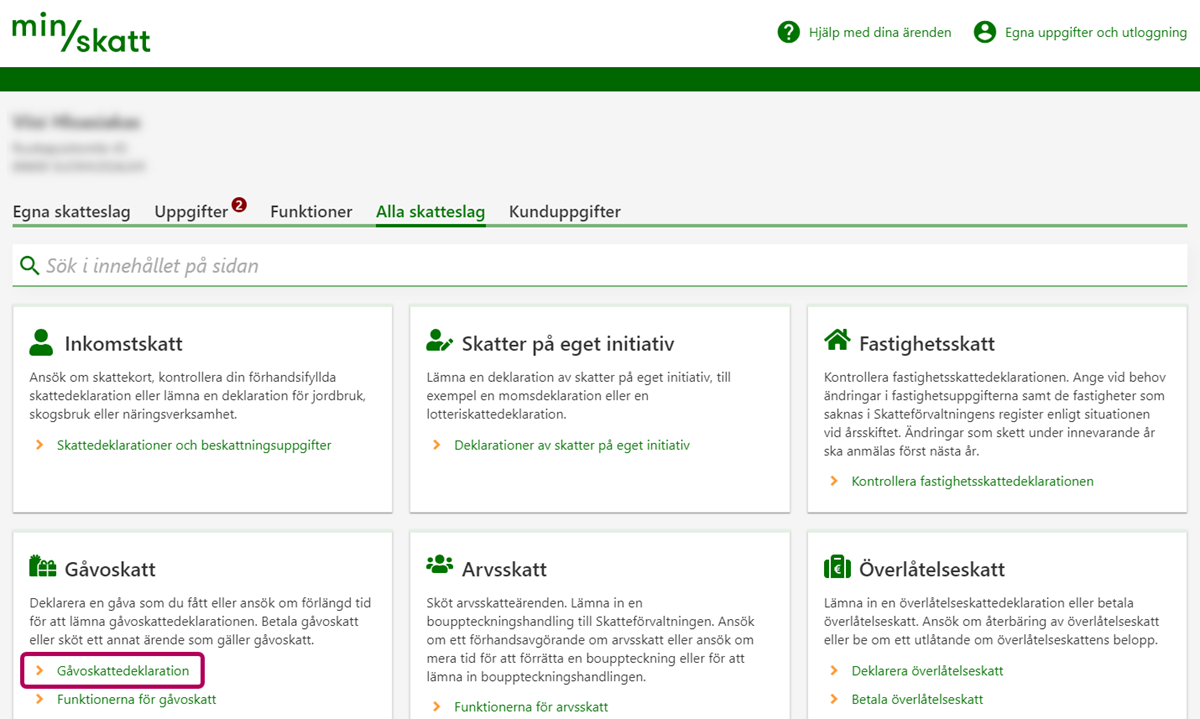
Task: Open Gåvoskattedeklaration link
Action: point(123,671)
